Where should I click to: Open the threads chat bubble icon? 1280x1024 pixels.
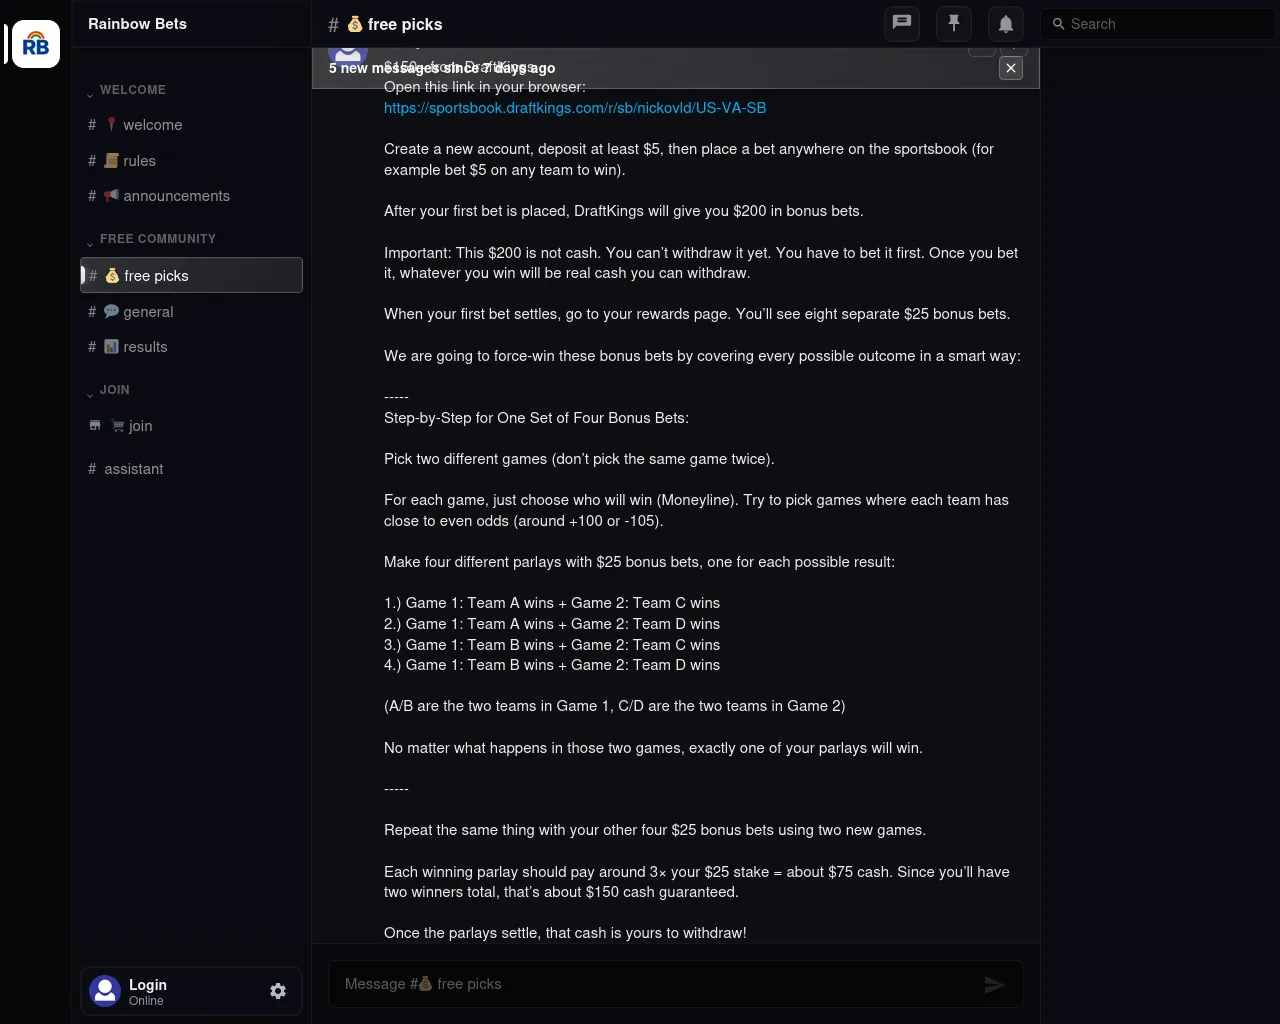[902, 23]
